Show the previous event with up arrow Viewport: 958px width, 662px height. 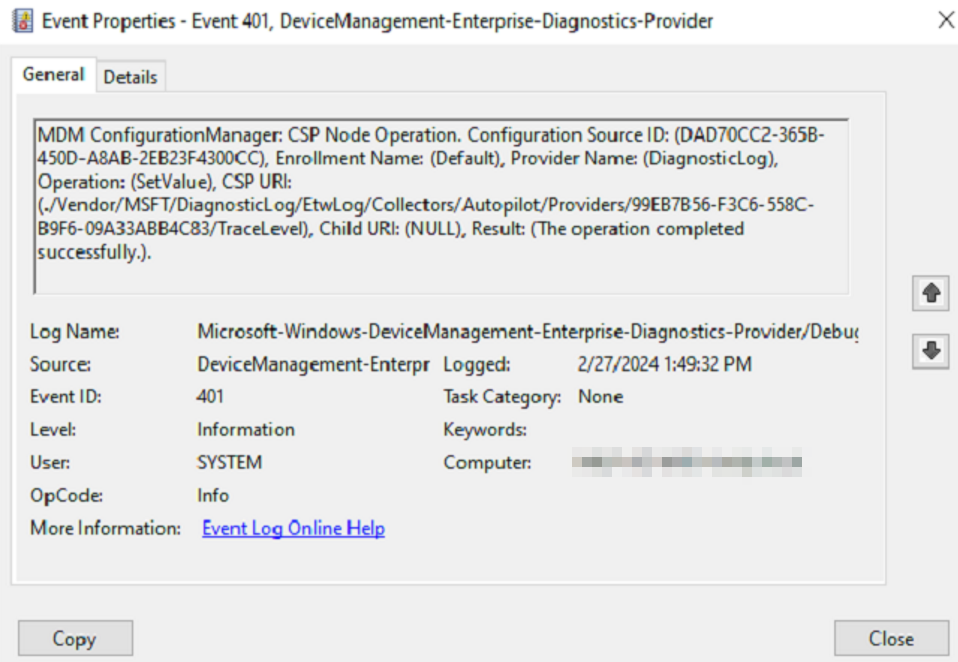click(x=931, y=293)
